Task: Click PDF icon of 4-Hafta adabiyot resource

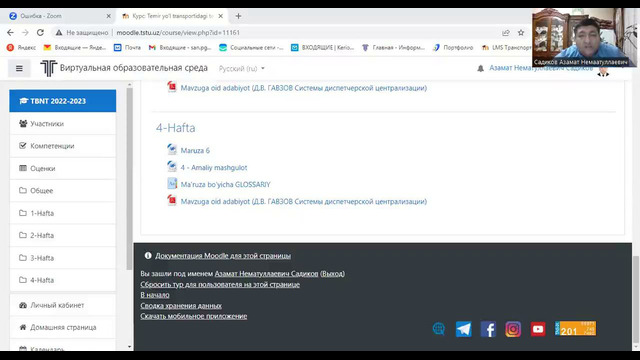Action: point(172,200)
